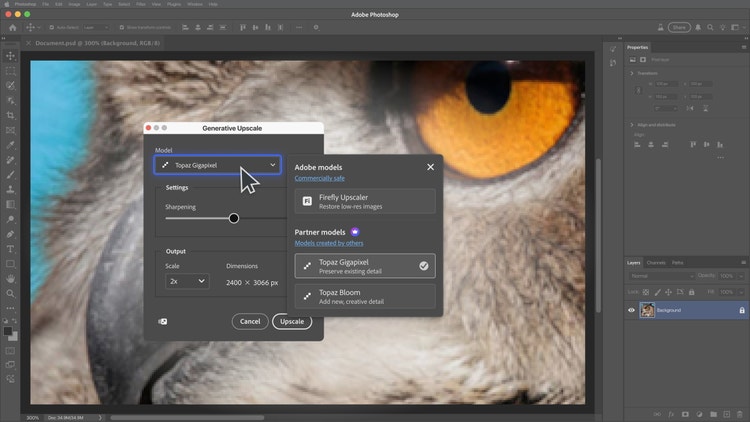The height and width of the screenshot is (422, 750).
Task: Toggle Auto-Select checkbox in options bar
Action: 52,28
